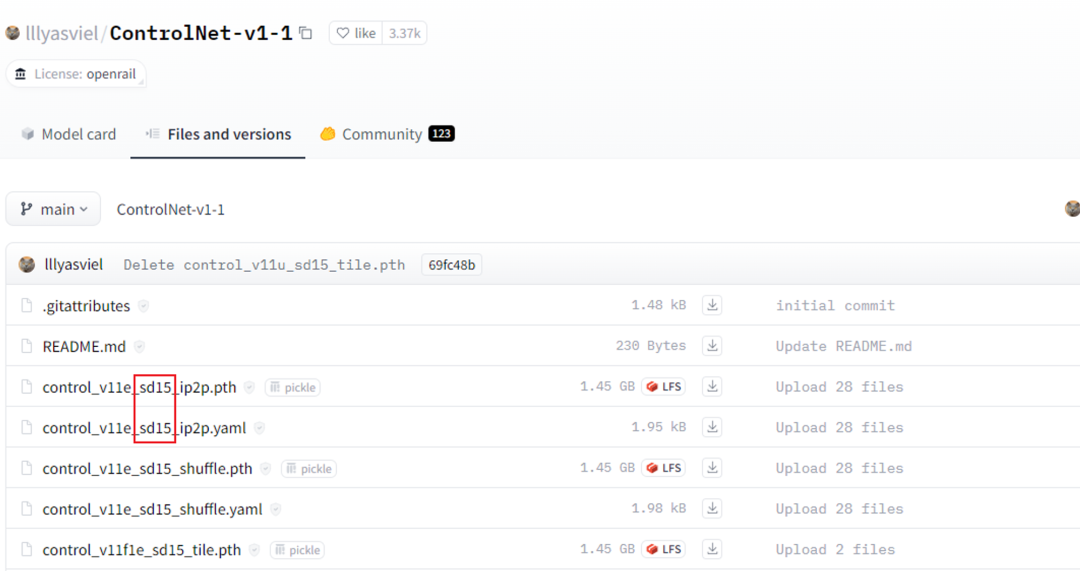Open control_v11e_sd15_shuffle.yaml file
Screen dimensions: 1080x571
point(152,509)
